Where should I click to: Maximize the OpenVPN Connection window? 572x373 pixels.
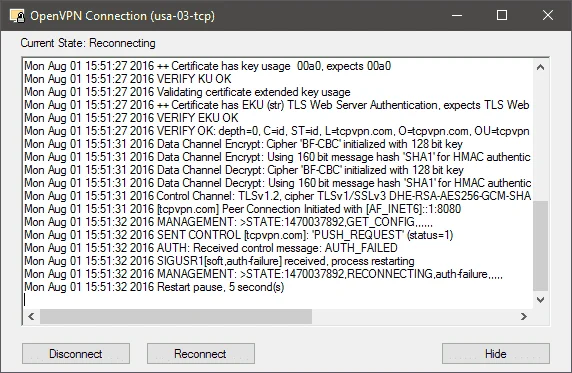502,15
